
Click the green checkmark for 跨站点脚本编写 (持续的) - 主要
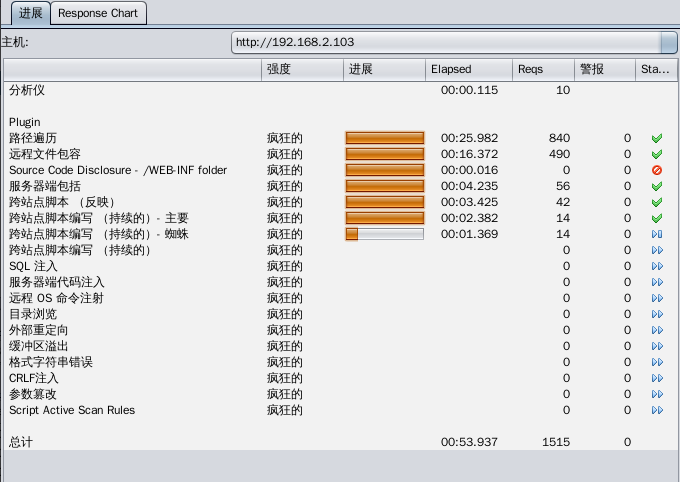(657, 218)
